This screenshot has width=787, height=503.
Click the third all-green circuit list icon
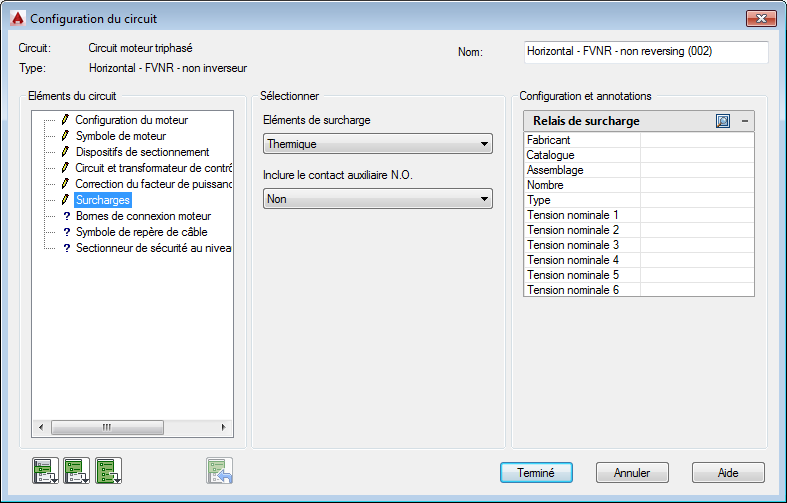(x=108, y=470)
